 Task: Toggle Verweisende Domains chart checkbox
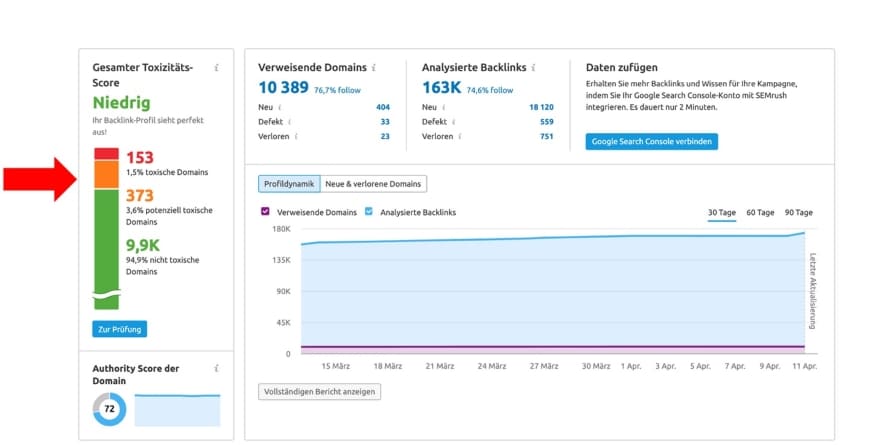point(265,211)
